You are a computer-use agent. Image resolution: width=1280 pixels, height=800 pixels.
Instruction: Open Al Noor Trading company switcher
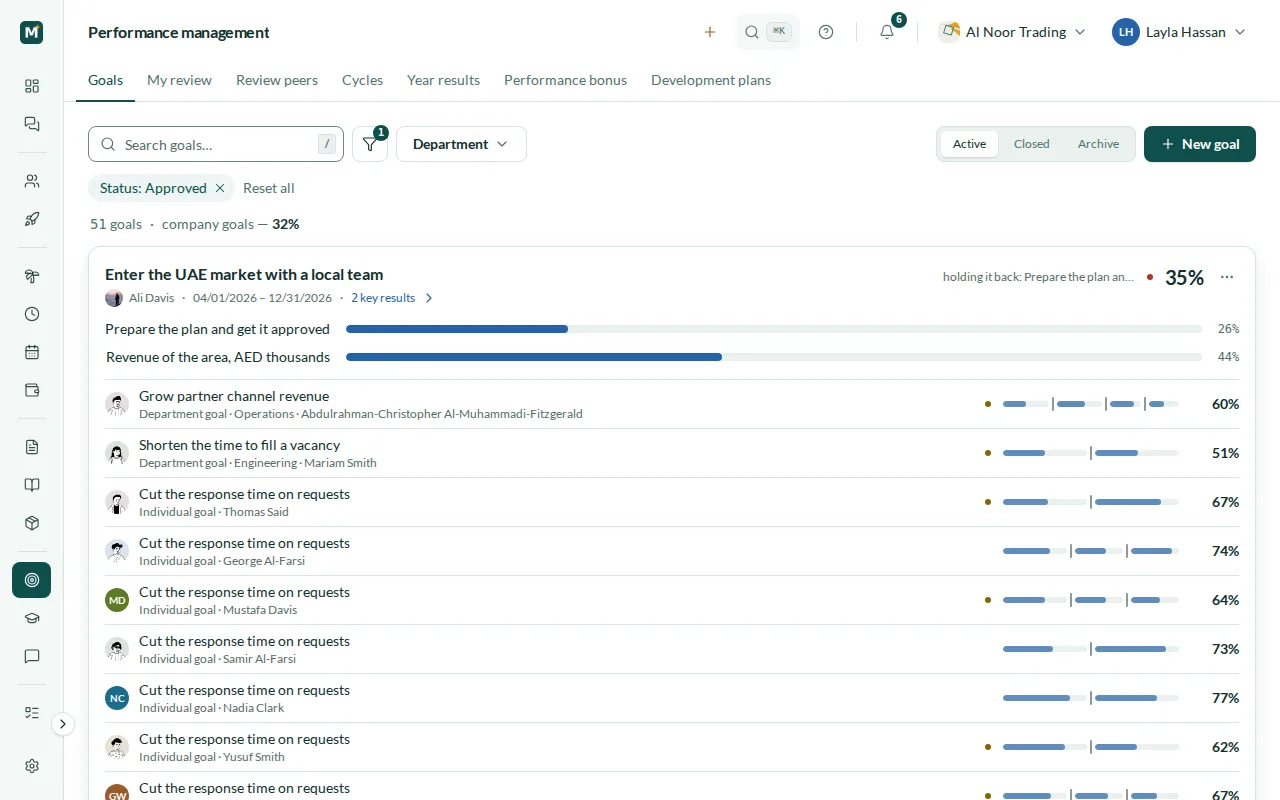click(x=1012, y=32)
